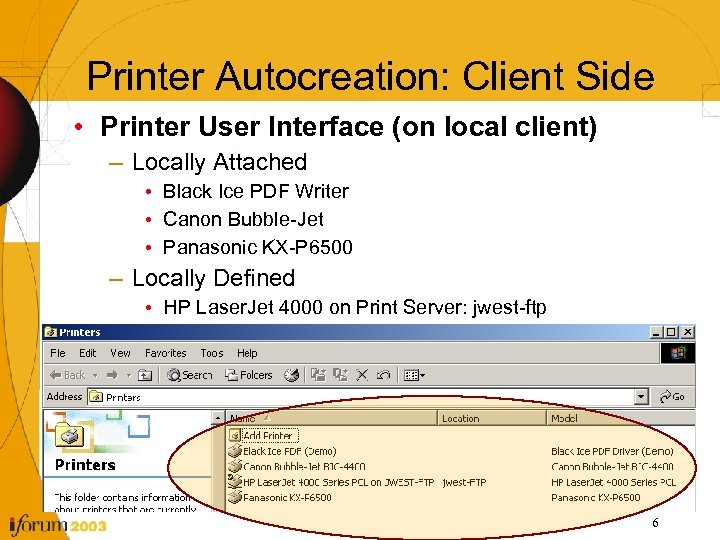The width and height of the screenshot is (720, 540).
Task: Select the Add Printer icon
Action: tap(234, 435)
